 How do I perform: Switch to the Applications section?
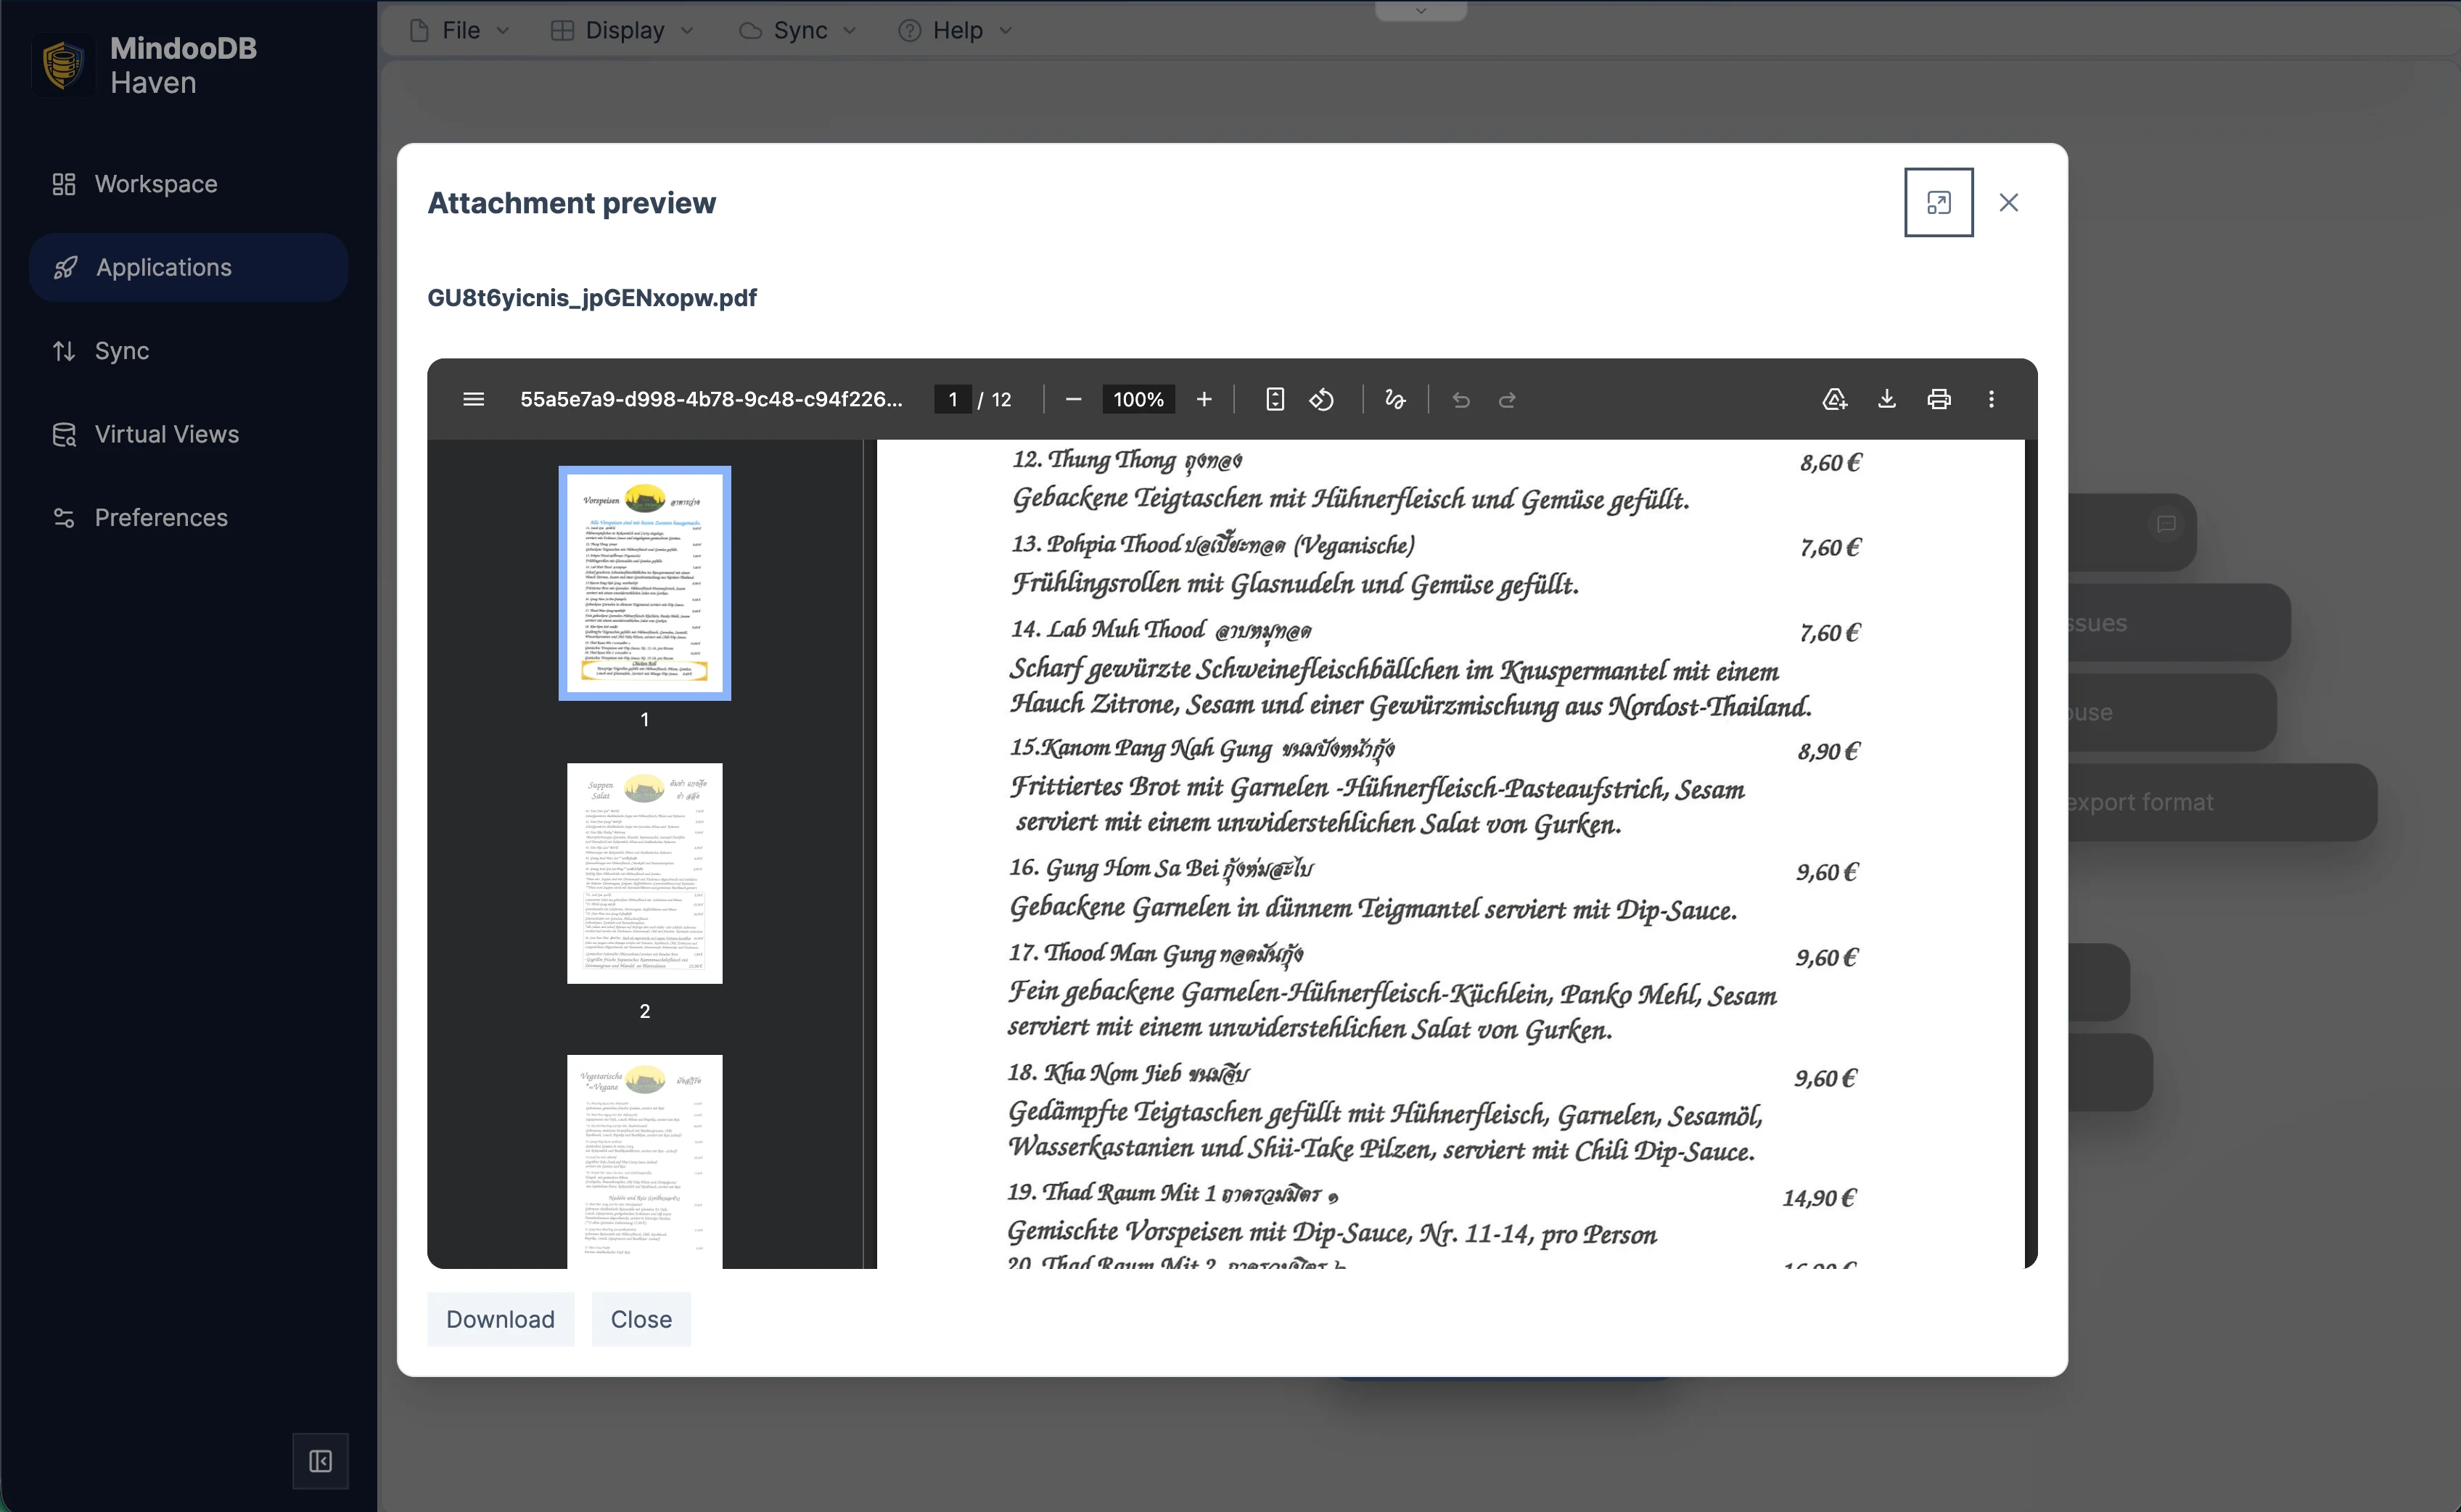pyautogui.click(x=163, y=267)
